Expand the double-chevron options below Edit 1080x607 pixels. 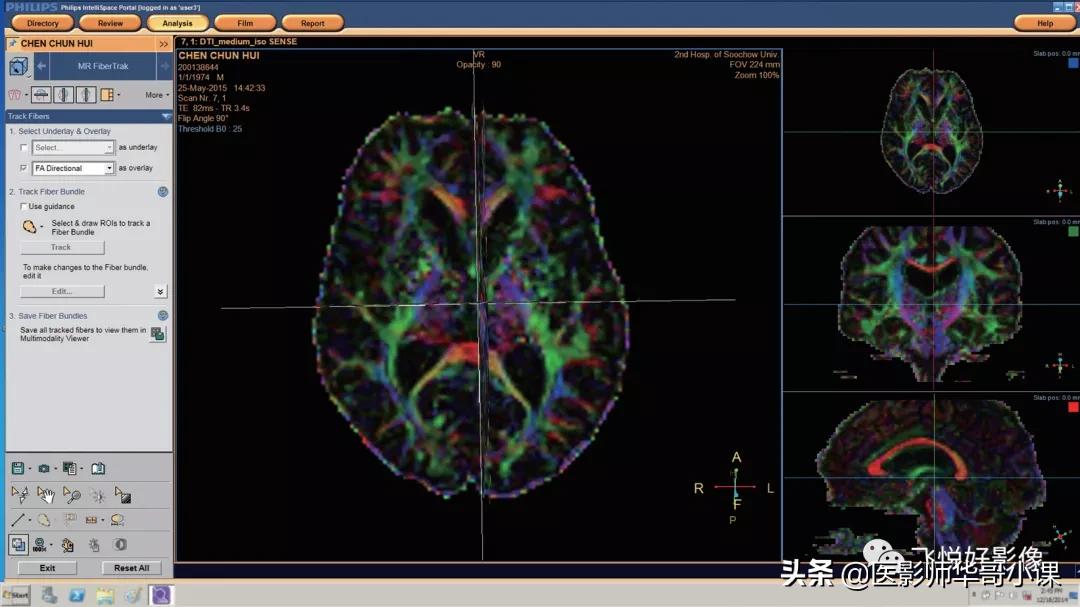tap(160, 292)
